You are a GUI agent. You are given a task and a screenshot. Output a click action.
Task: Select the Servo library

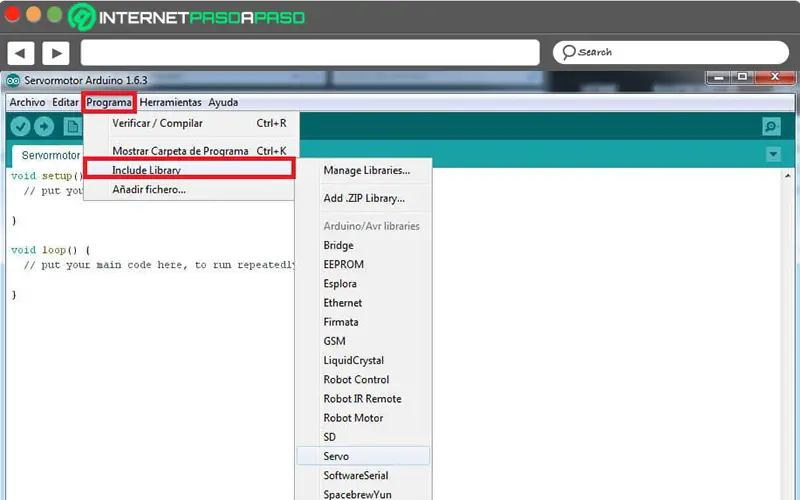364,456
